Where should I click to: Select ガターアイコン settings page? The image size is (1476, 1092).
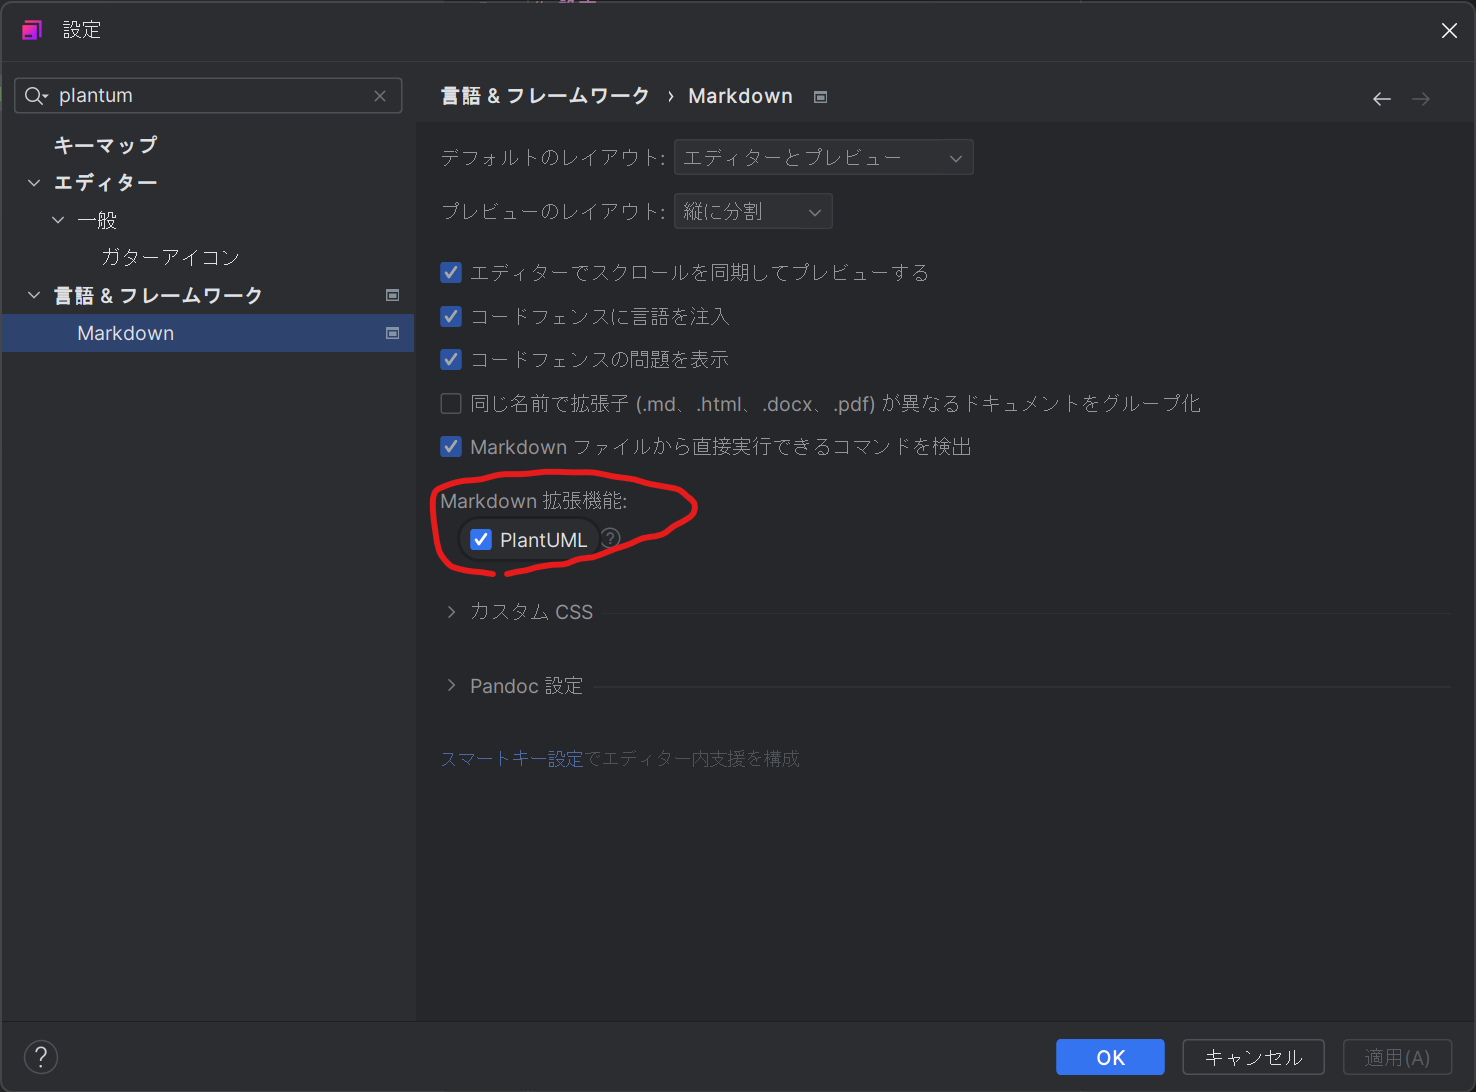(x=170, y=257)
